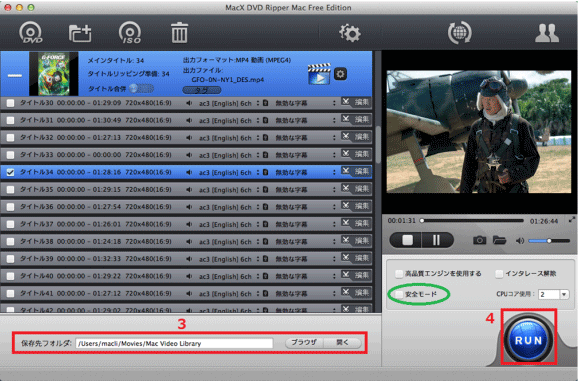Screen dimensions: 579x381
Task: Edit title 37 with scissors button
Action: 356,224
